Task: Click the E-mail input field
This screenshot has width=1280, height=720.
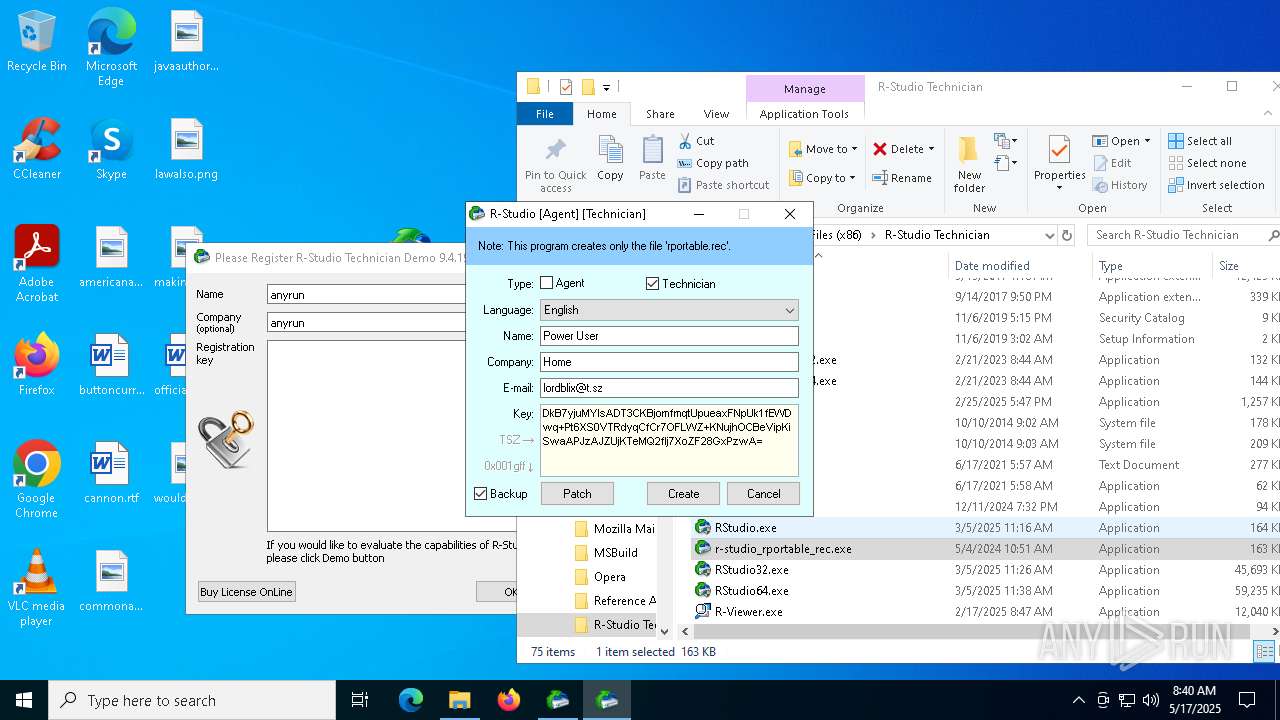Action: pyautogui.click(x=669, y=388)
